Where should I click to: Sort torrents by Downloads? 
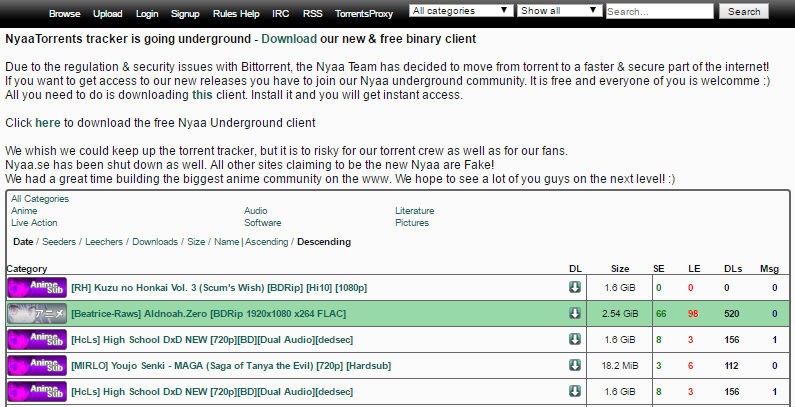(x=155, y=242)
